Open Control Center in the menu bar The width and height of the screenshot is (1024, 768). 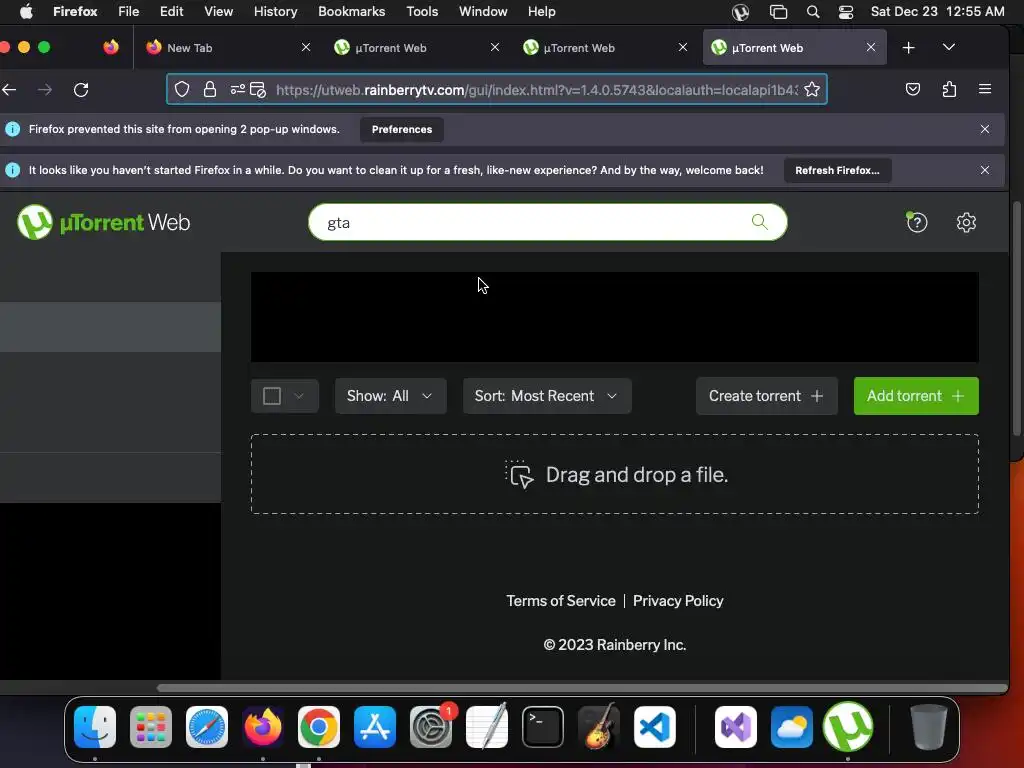point(846,12)
